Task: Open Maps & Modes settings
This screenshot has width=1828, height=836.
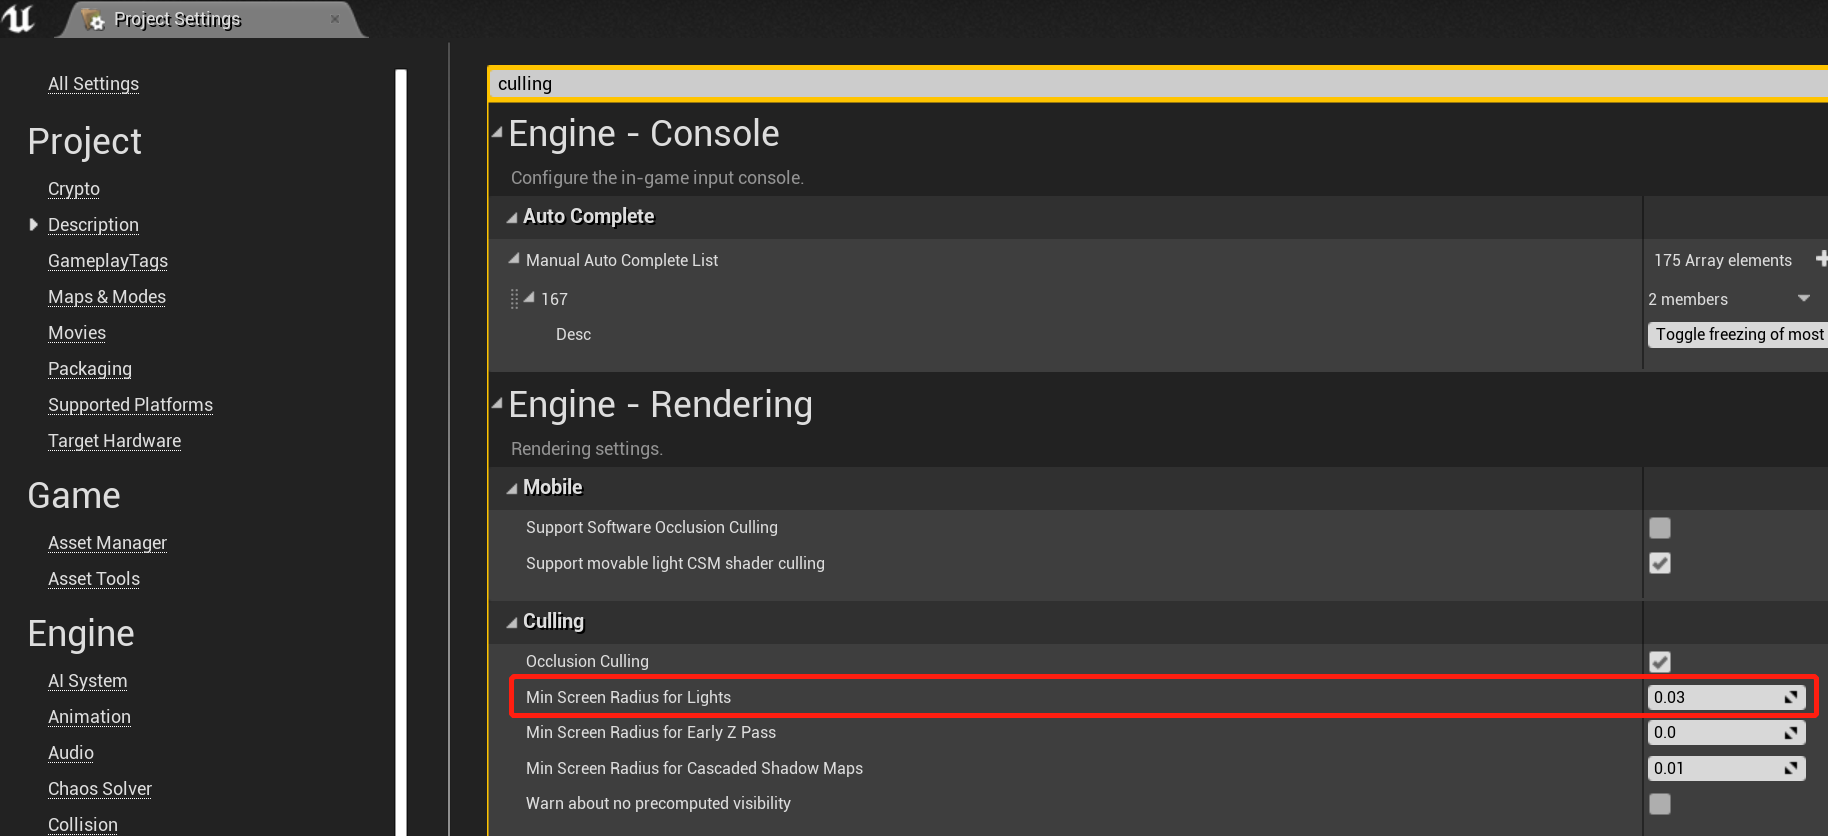Action: pyautogui.click(x=107, y=297)
